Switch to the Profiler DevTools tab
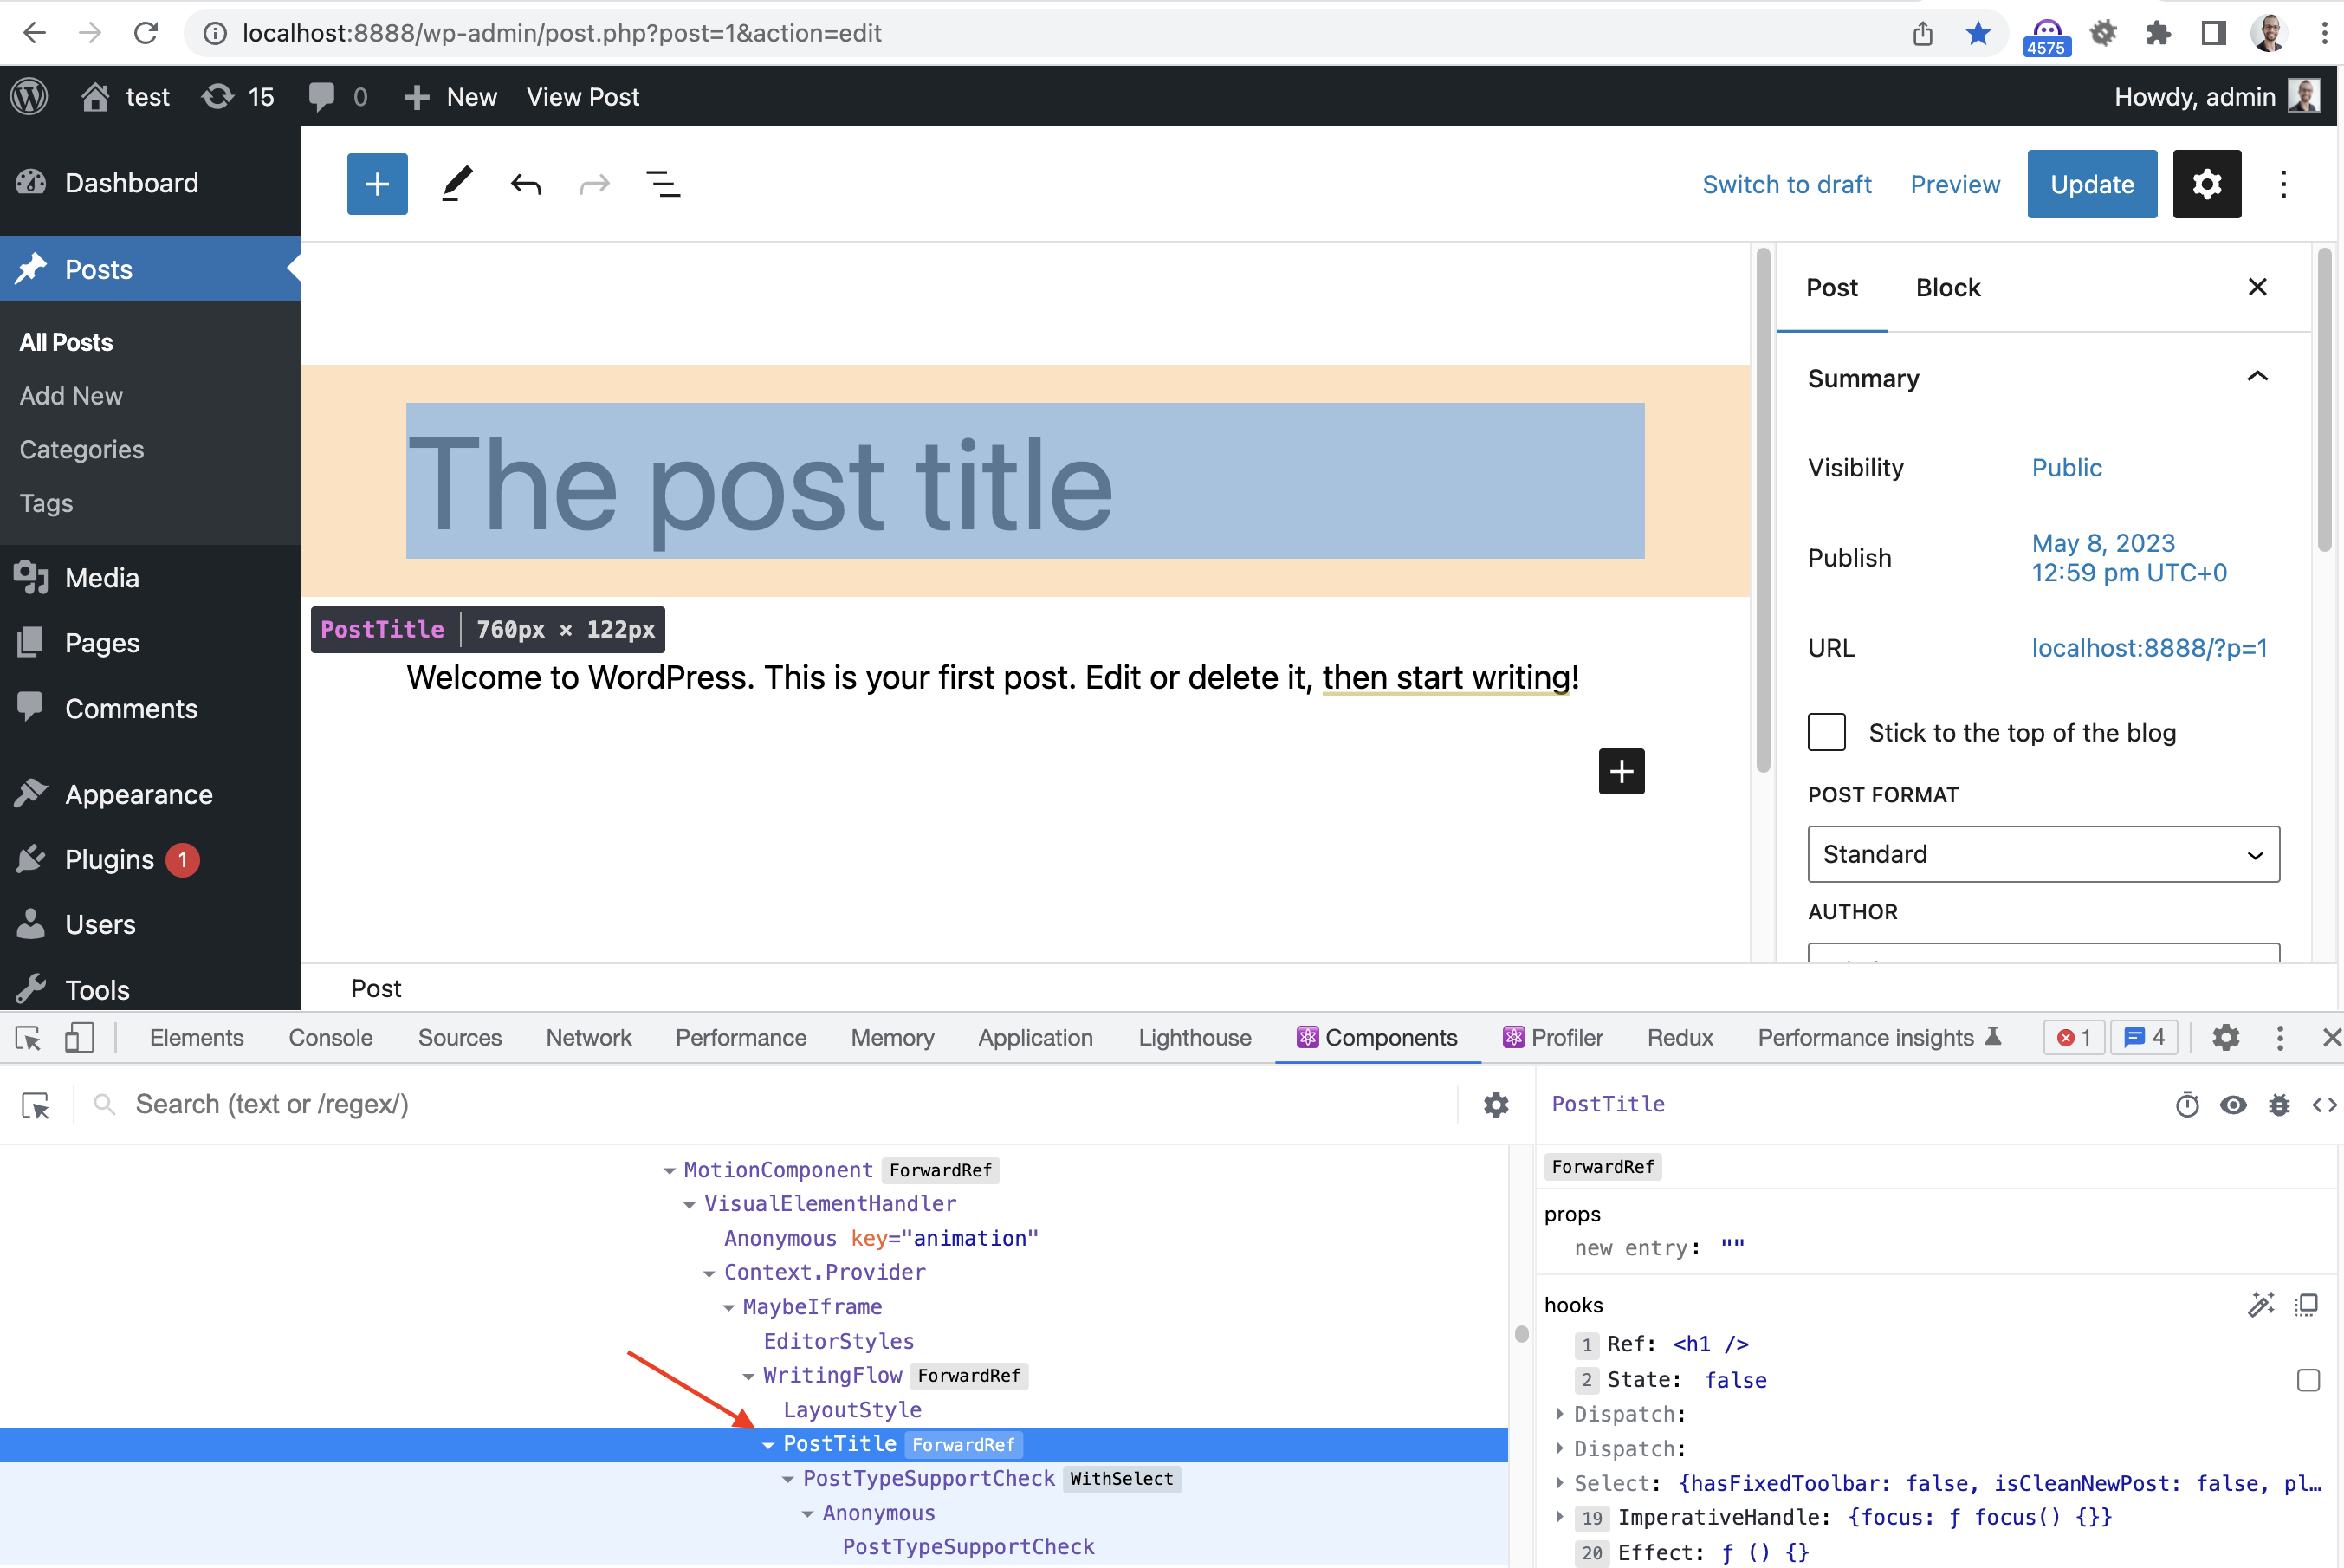 [x=1553, y=1038]
